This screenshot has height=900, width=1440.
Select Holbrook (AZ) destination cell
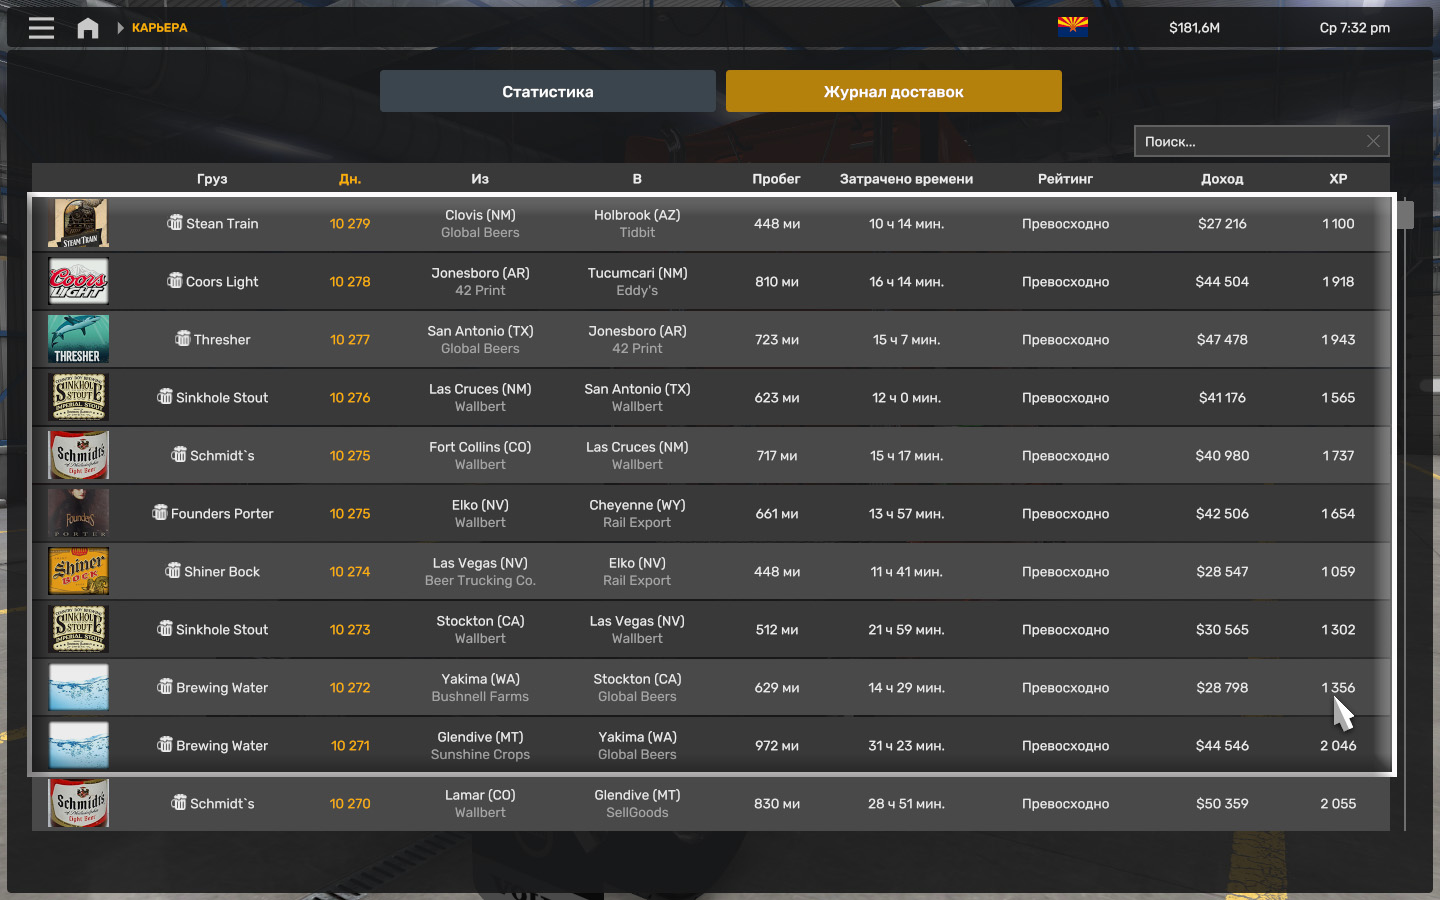[x=637, y=215]
